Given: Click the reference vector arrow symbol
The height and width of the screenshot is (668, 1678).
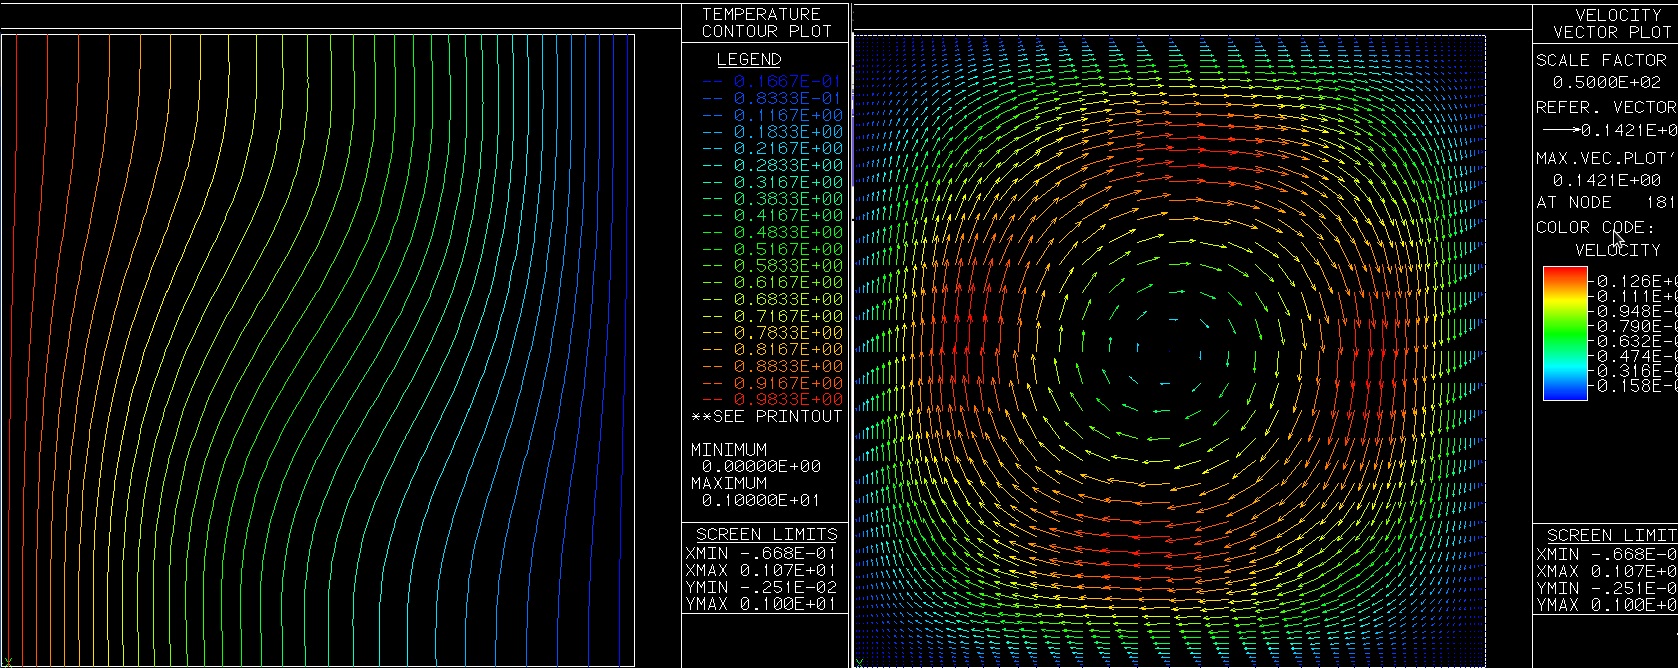Looking at the screenshot, I should (x=1560, y=130).
